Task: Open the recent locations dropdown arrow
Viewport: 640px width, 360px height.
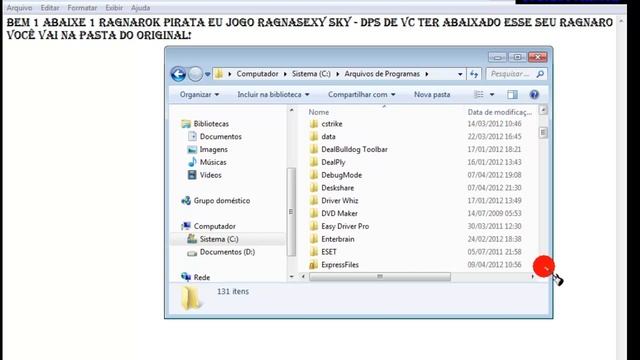Action: click(207, 74)
